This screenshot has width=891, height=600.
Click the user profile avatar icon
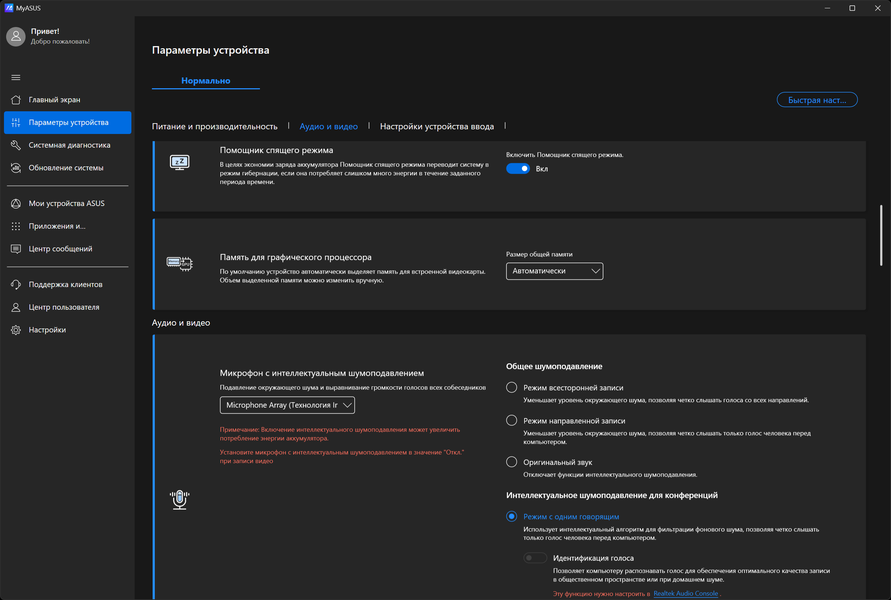click(16, 36)
